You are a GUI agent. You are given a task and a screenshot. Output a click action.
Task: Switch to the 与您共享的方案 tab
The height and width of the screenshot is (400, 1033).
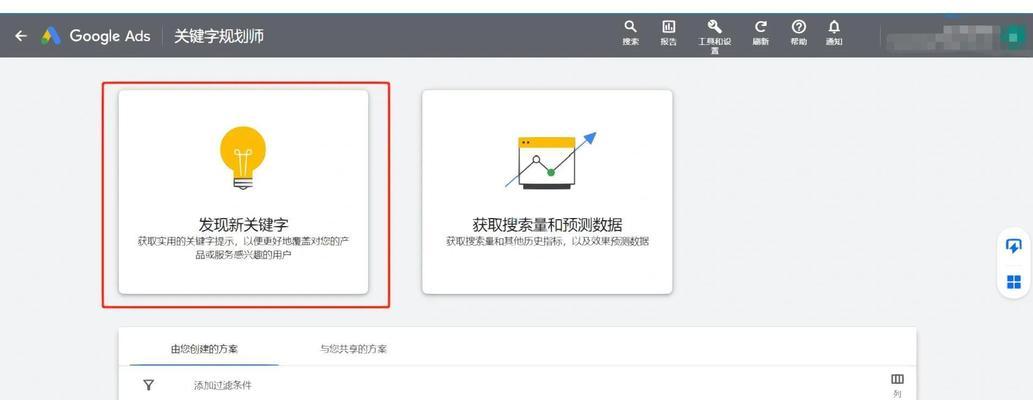(x=353, y=349)
